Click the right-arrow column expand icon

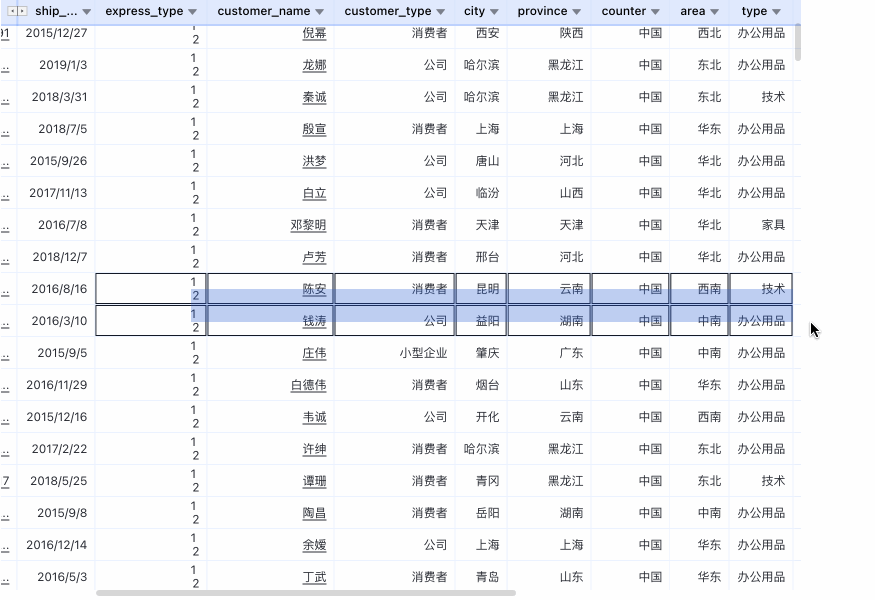click(22, 11)
